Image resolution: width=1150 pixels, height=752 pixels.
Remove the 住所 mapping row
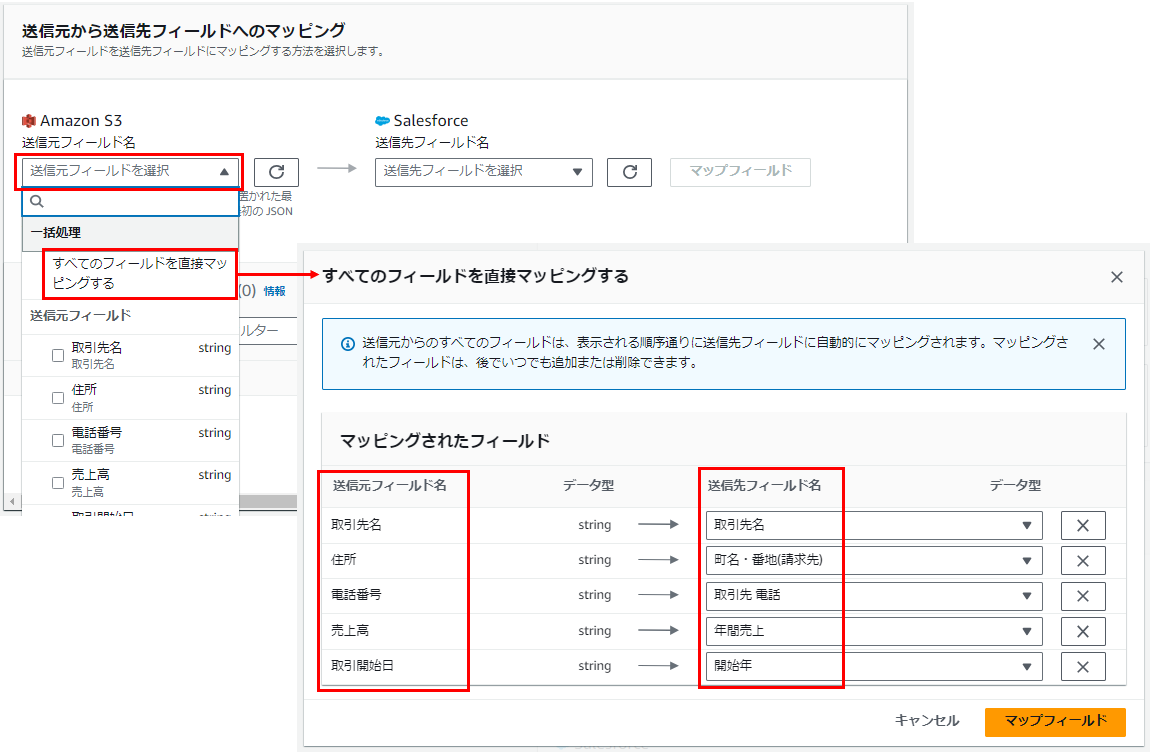[x=1083, y=561]
